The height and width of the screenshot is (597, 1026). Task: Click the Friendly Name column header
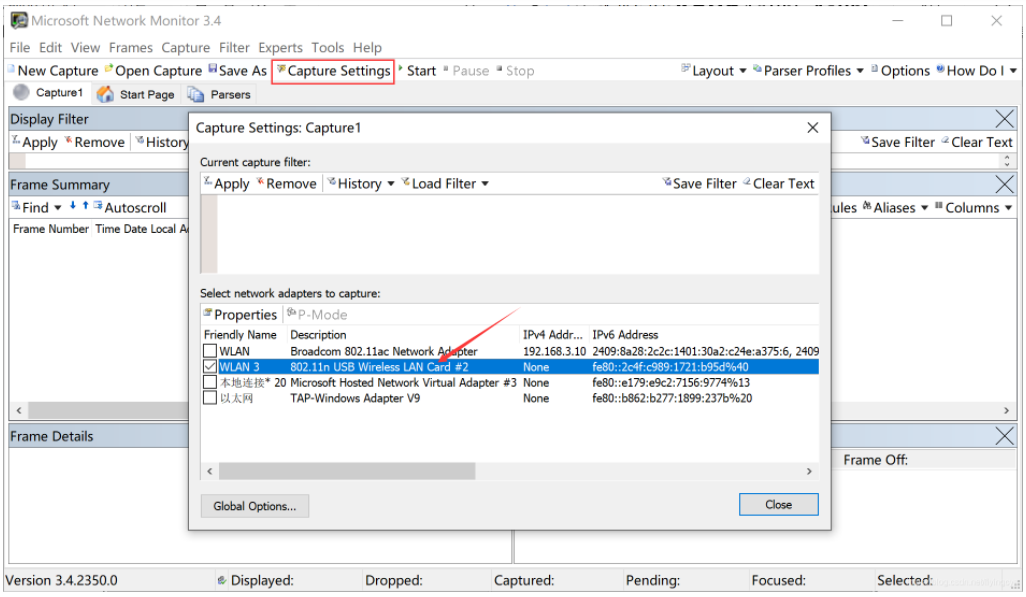click(x=240, y=335)
